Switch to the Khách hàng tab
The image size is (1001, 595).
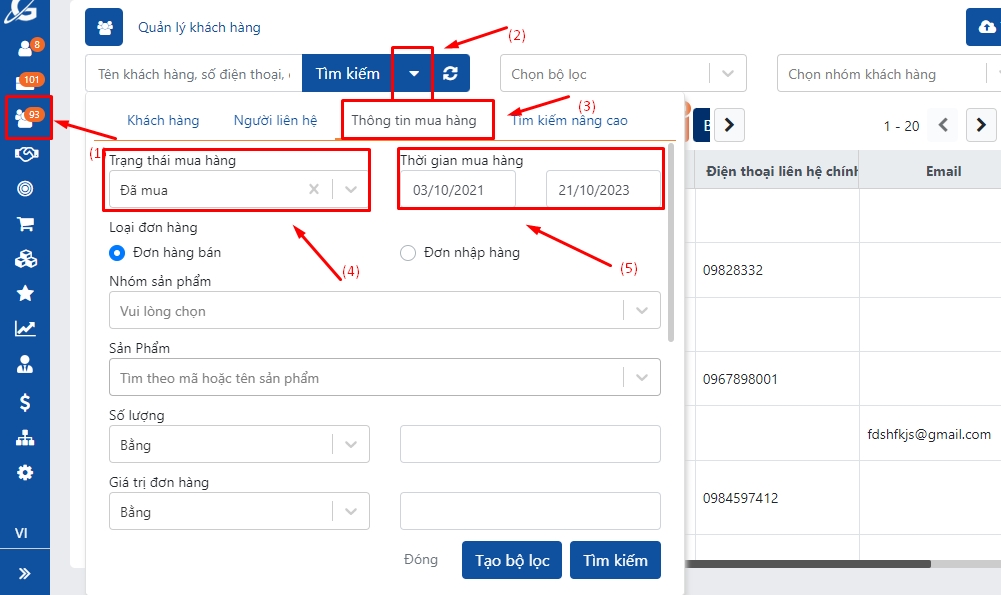163,121
